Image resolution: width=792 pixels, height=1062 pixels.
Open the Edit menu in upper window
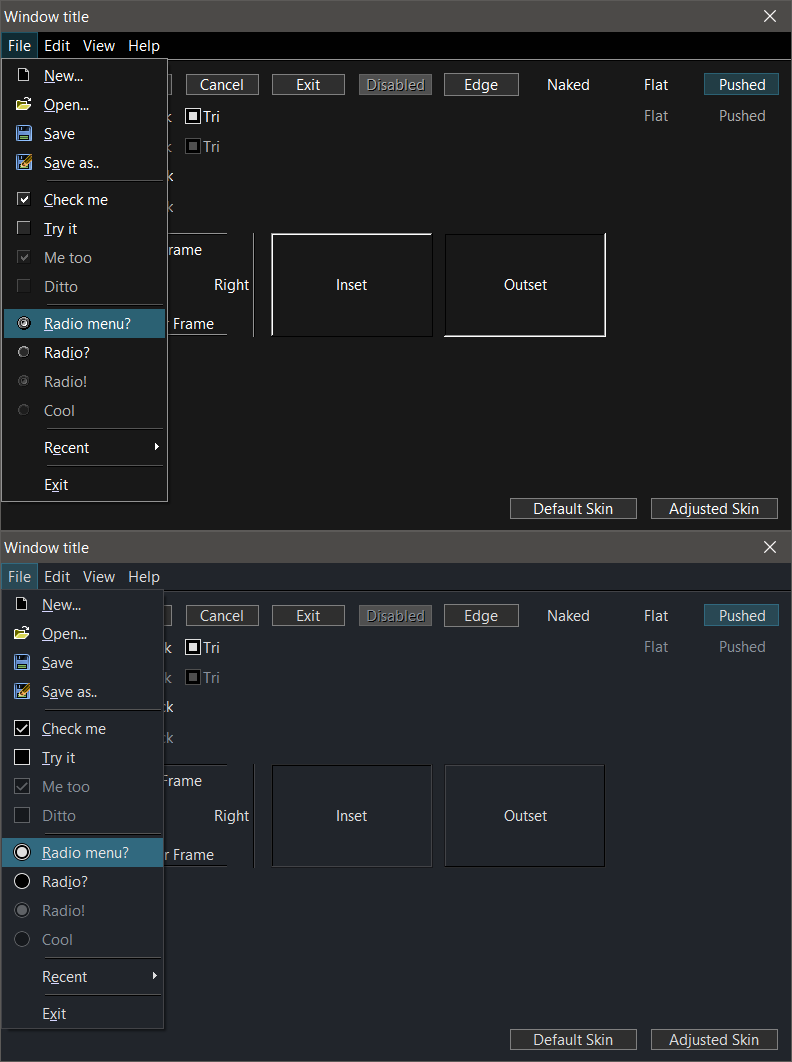57,46
